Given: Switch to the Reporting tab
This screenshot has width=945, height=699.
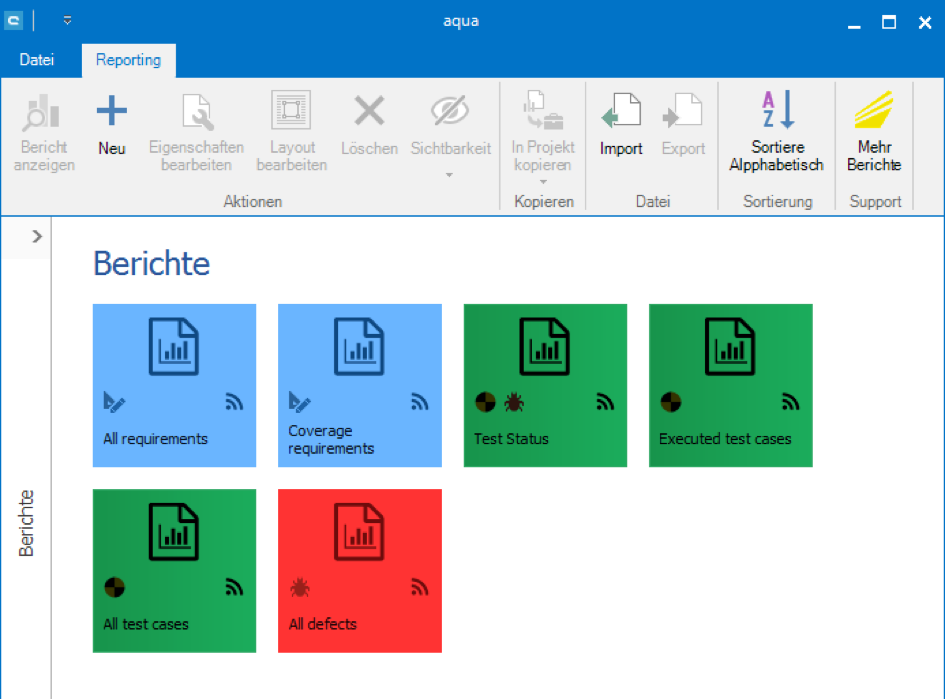Looking at the screenshot, I should click(128, 60).
